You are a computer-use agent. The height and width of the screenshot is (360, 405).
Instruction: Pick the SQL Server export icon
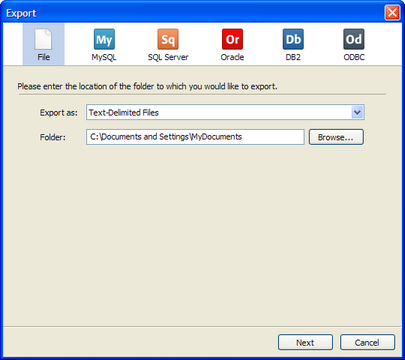pyautogui.click(x=168, y=44)
